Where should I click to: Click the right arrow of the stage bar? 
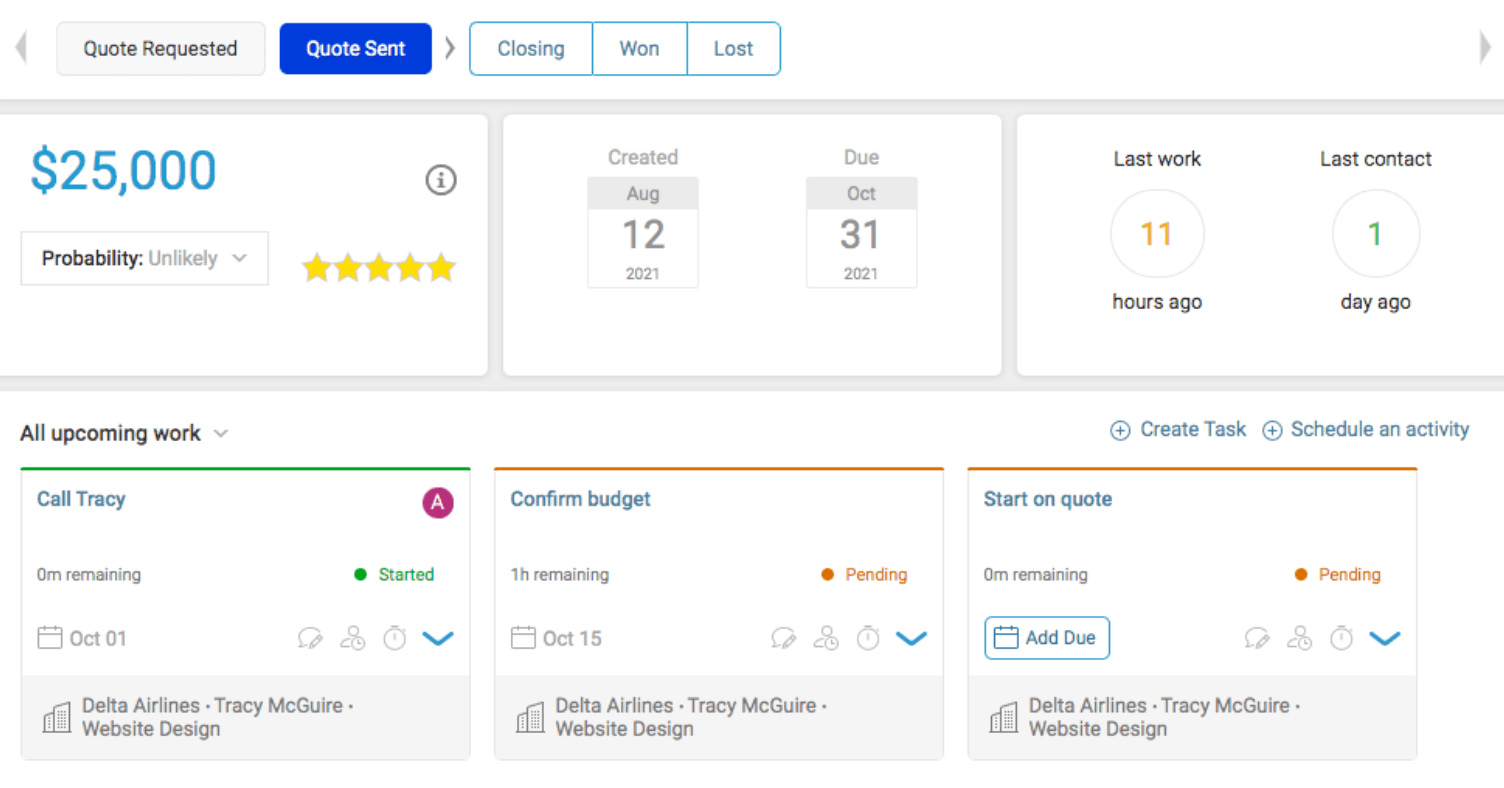[1485, 48]
